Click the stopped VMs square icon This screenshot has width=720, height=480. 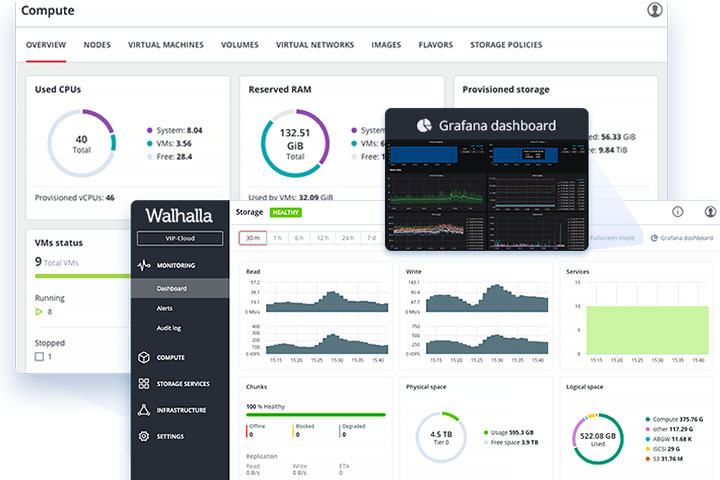(39, 356)
